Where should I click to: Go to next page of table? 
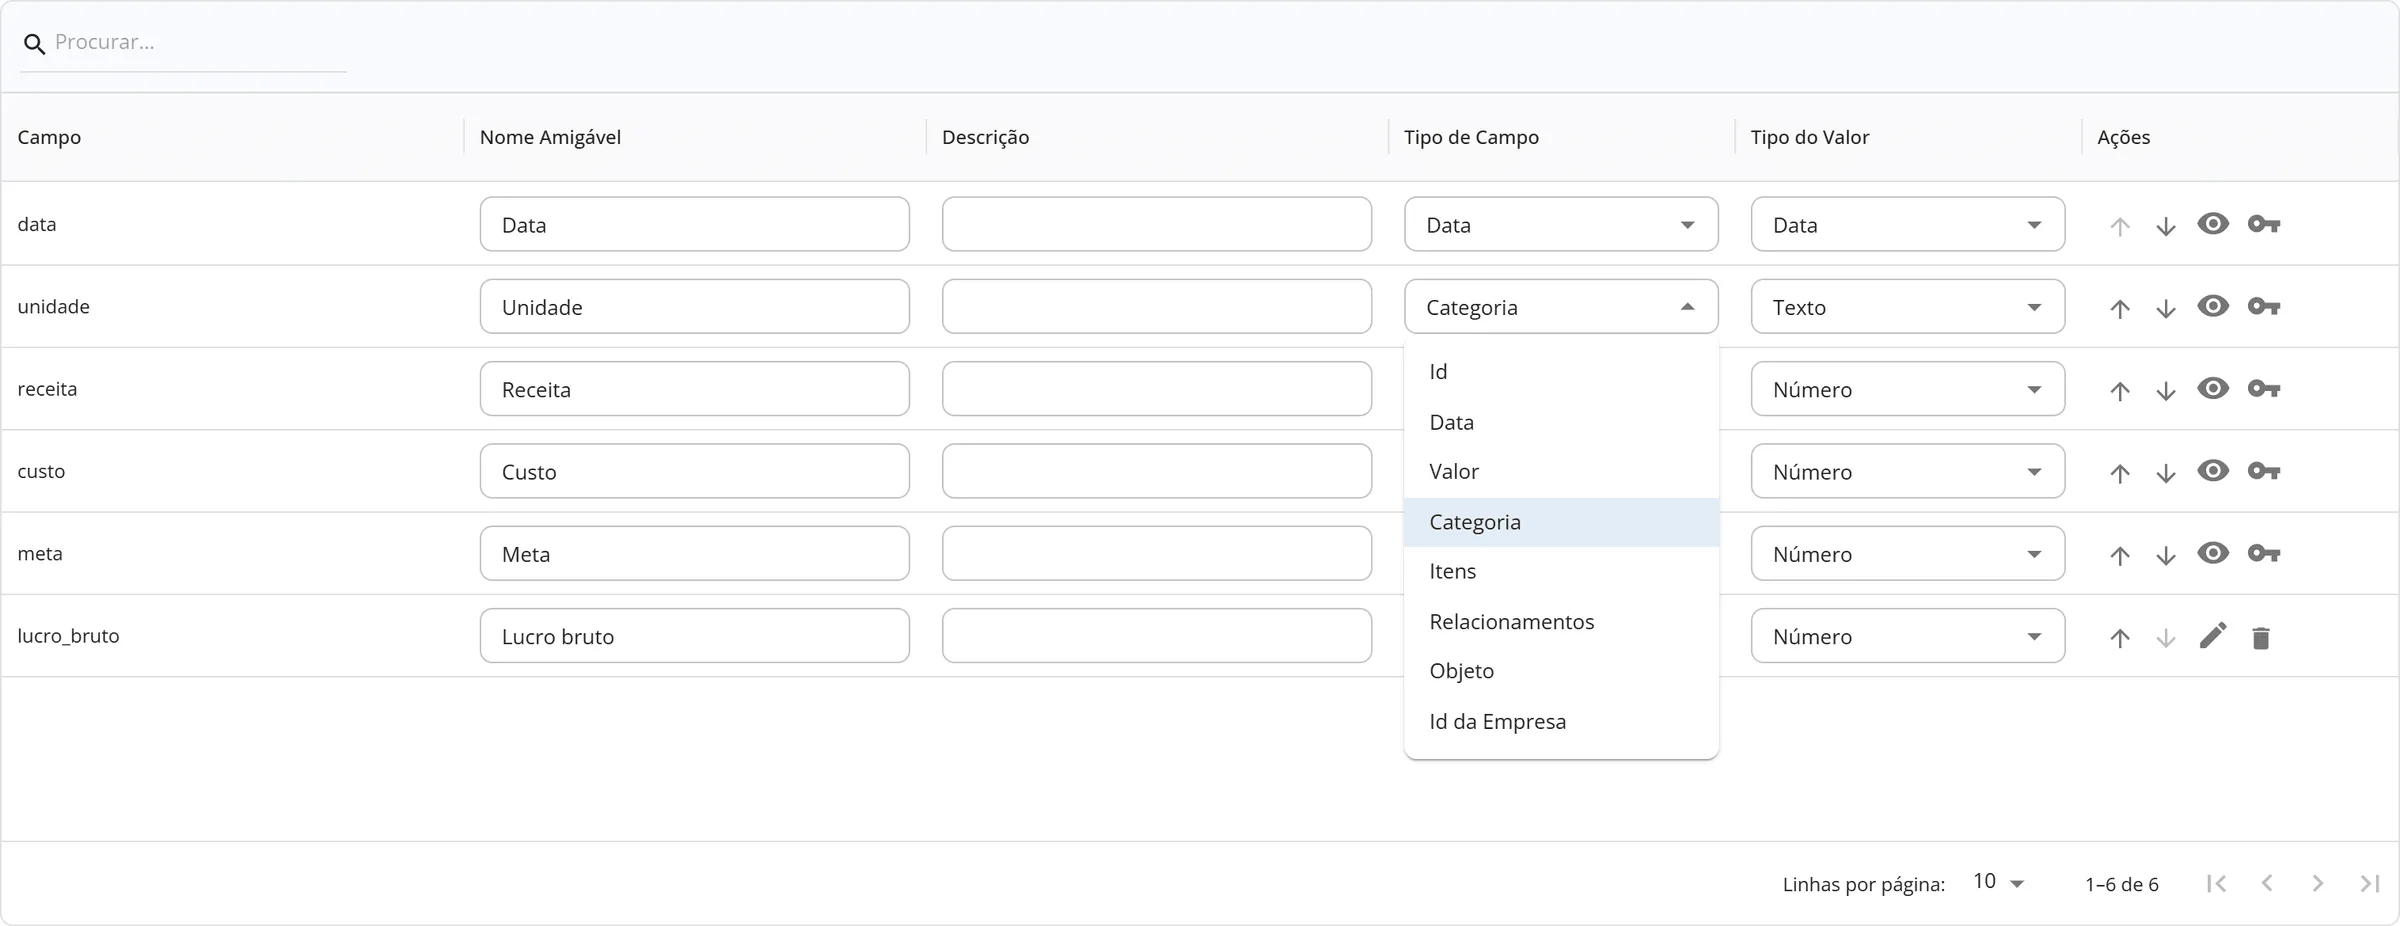[x=2317, y=883]
